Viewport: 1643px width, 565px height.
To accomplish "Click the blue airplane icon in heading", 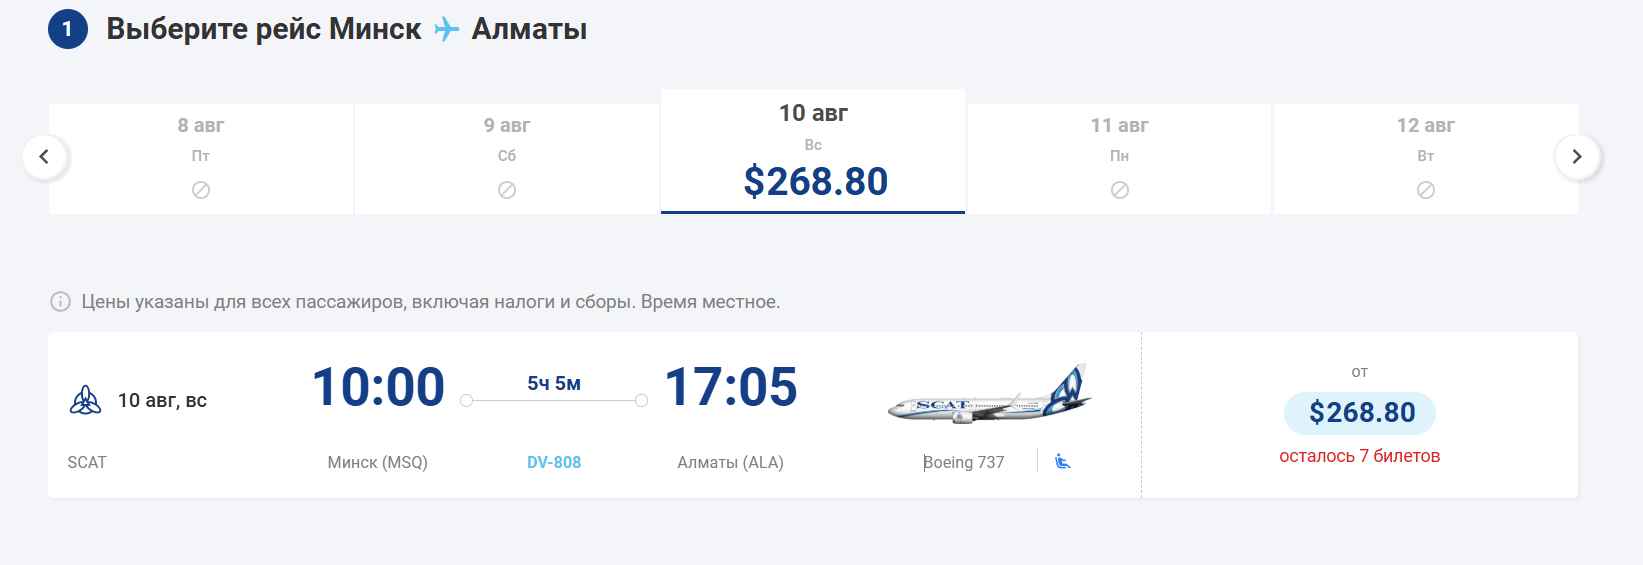I will tap(446, 30).
